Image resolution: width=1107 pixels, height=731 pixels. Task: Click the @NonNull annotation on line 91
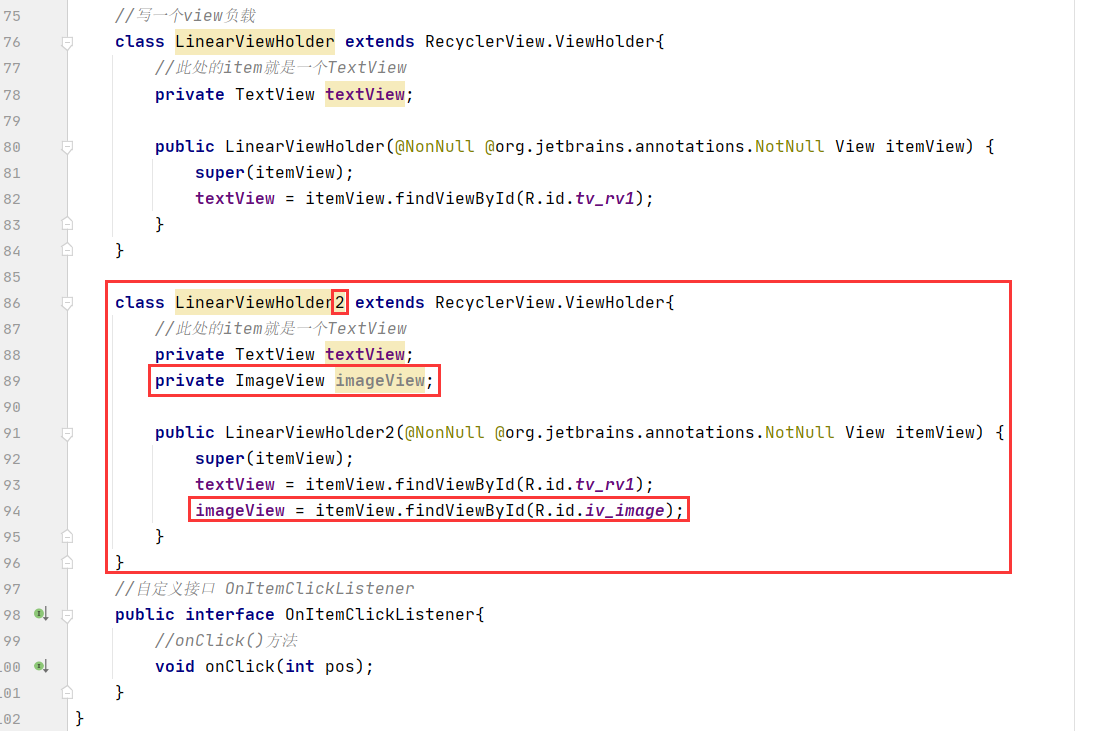pos(444,432)
